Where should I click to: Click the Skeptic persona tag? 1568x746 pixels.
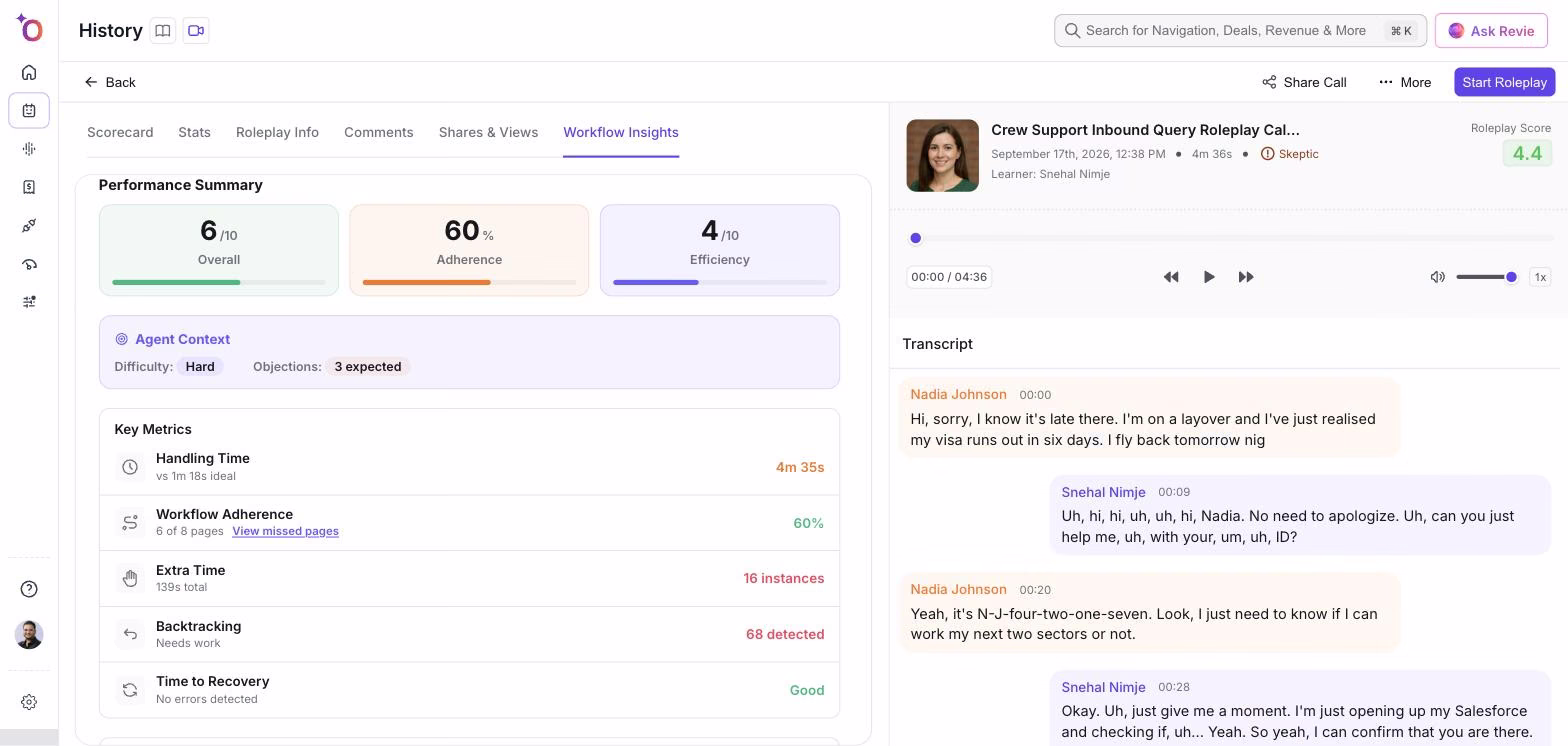(x=1290, y=154)
